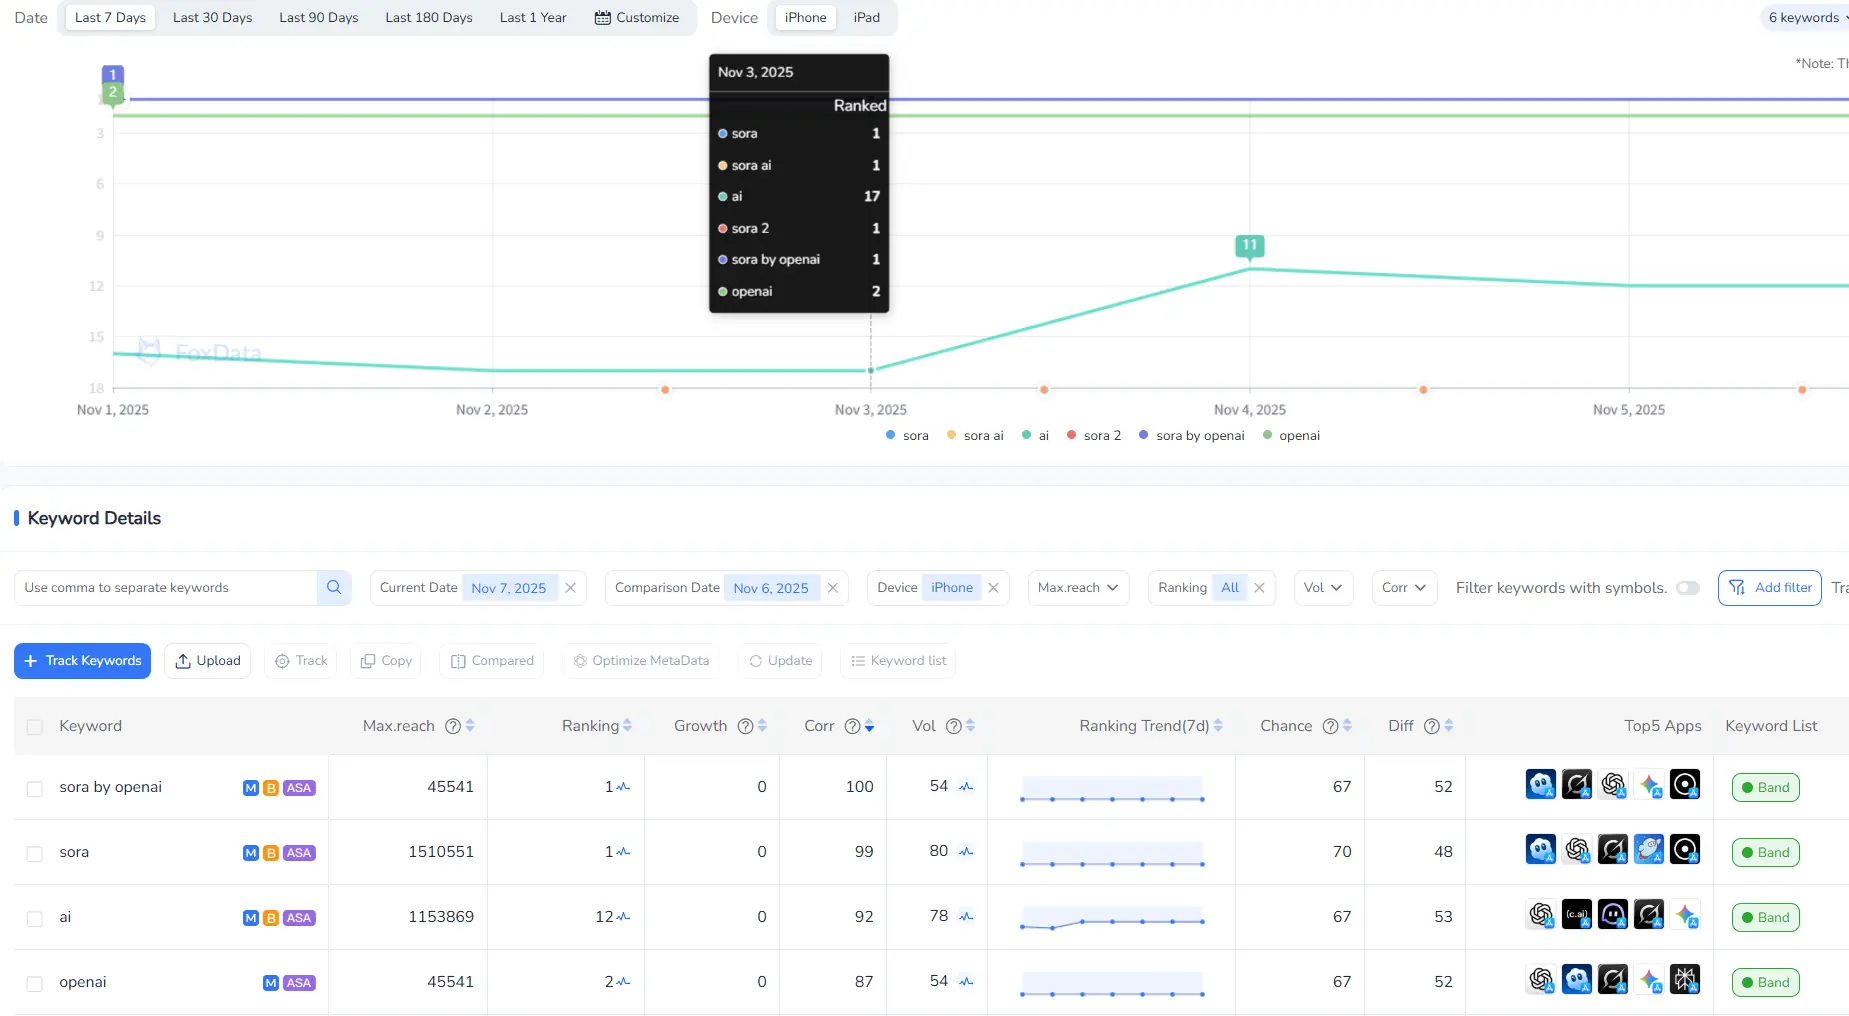Toggle Filter keywords with symbols switch

point(1687,588)
